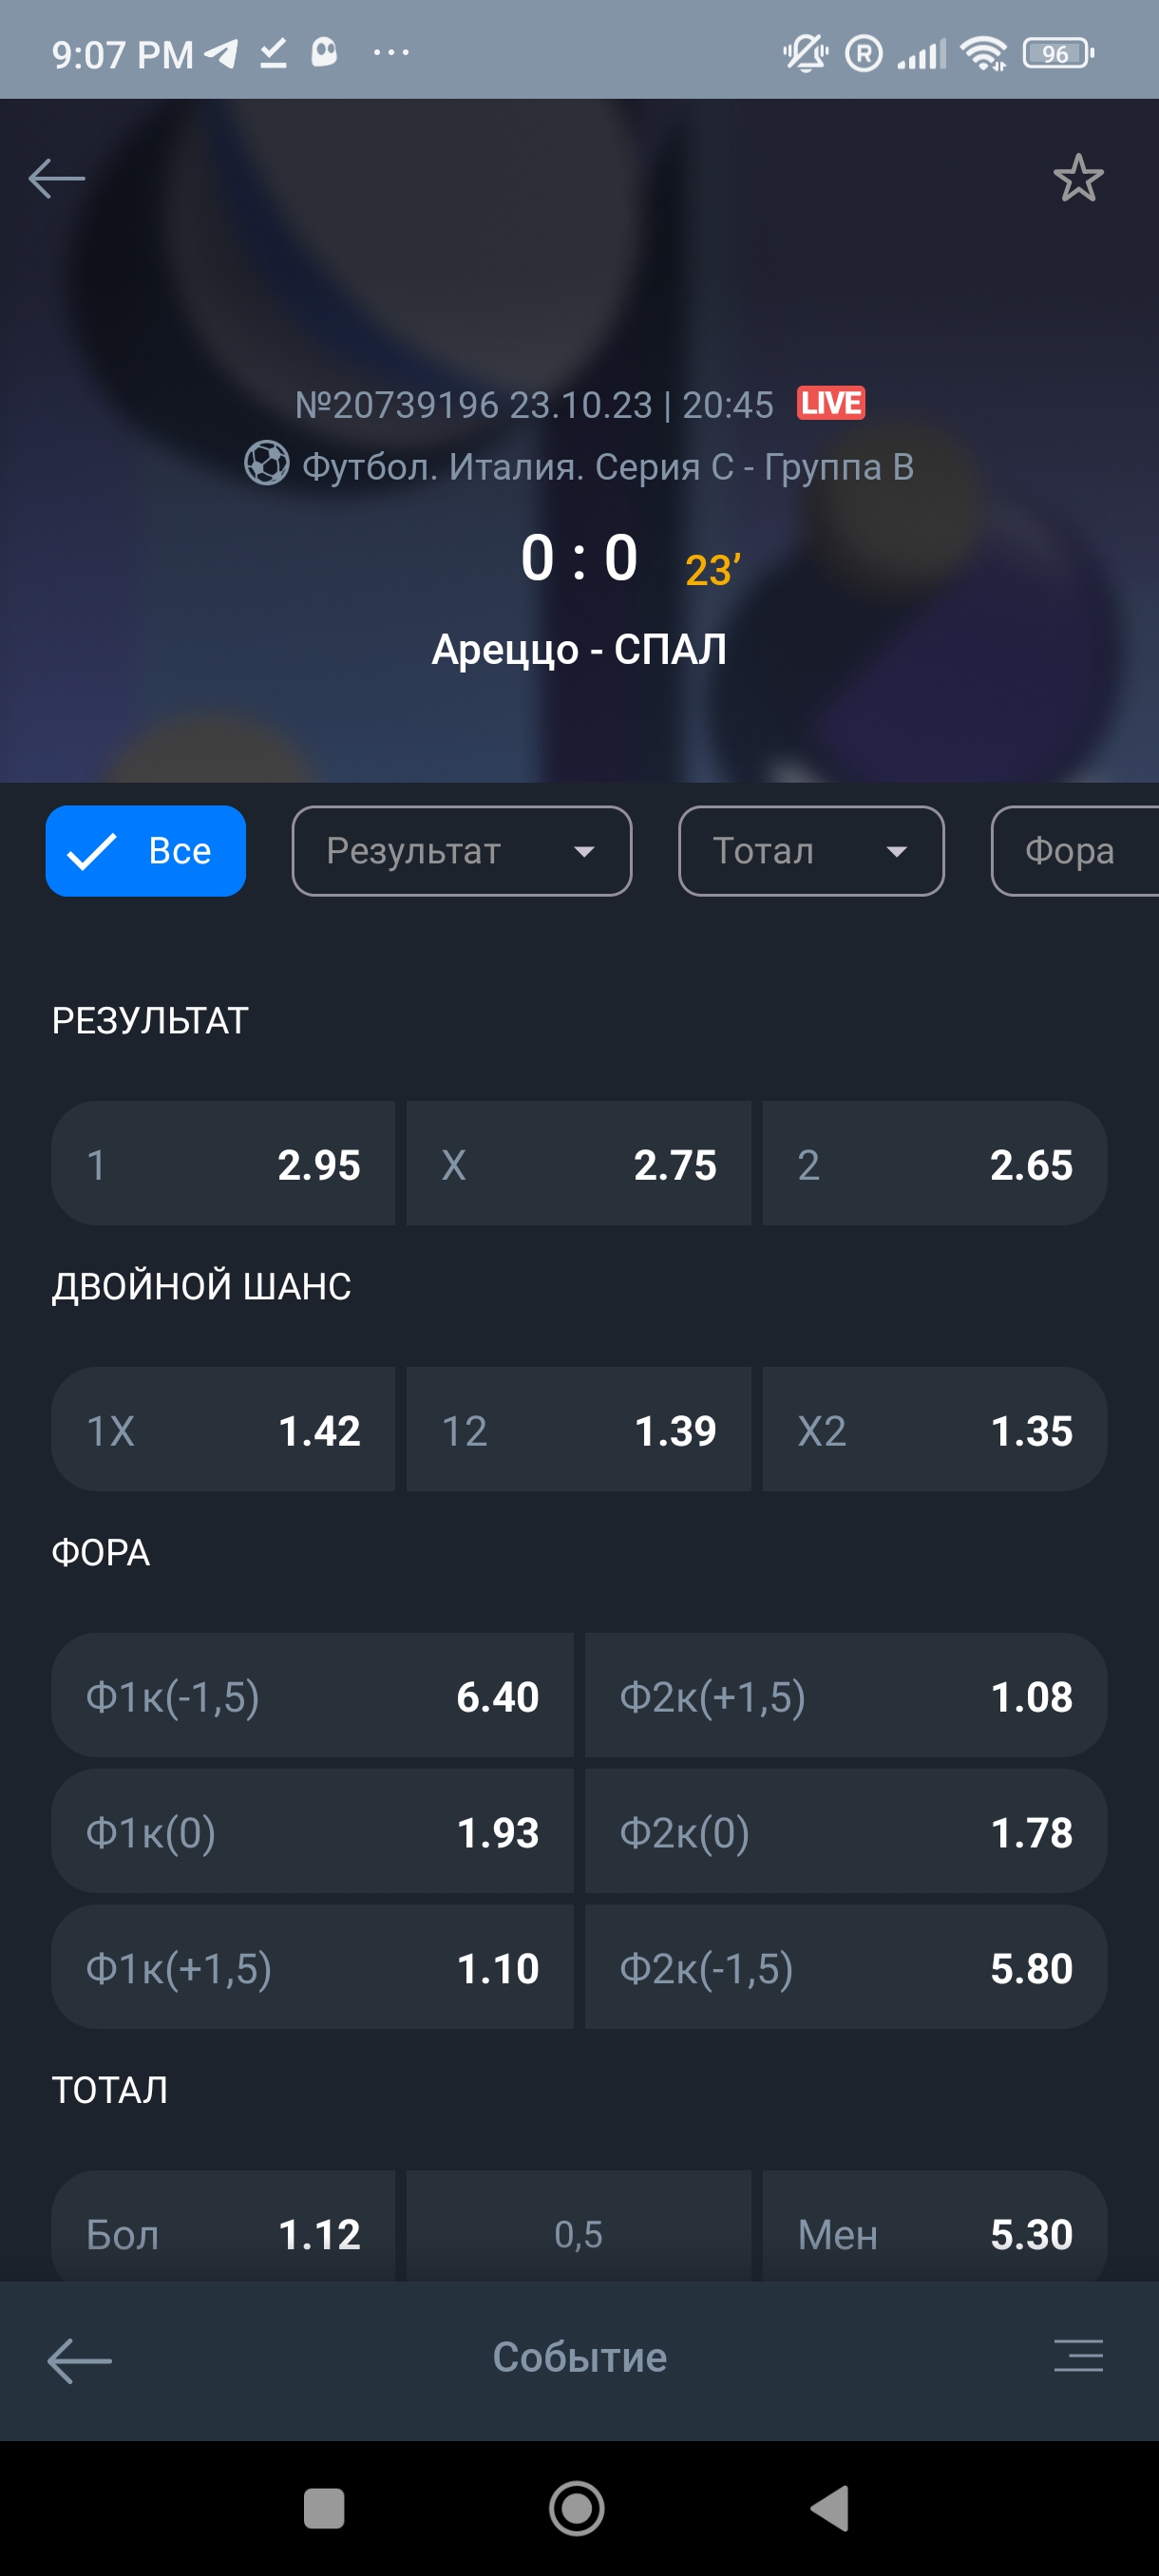
Task: Choose handicap Ф1к(-1,5) at 6.40
Action: coord(312,1696)
